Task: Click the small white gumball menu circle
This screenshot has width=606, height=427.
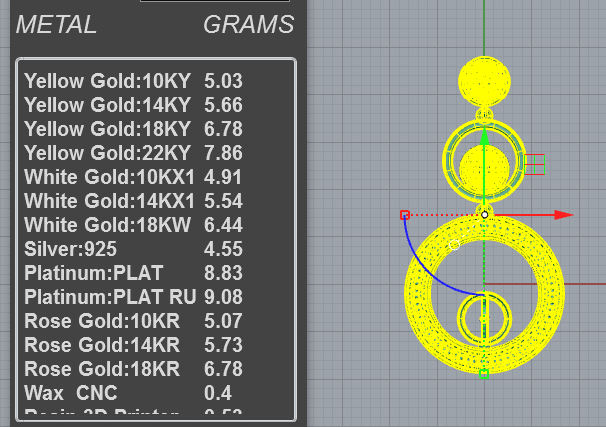Action: [x=454, y=245]
